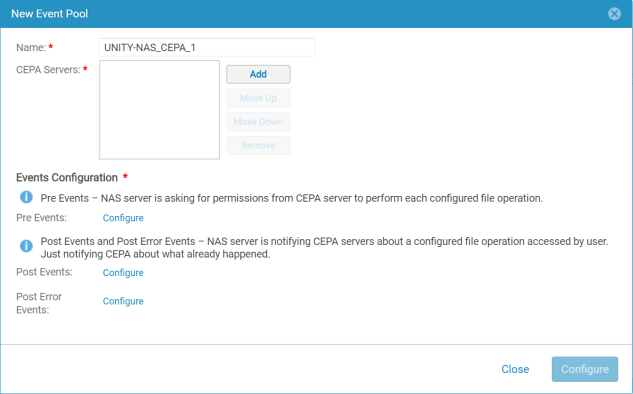Click the info icon beside Pre Events description
The image size is (633, 394).
click(x=26, y=197)
